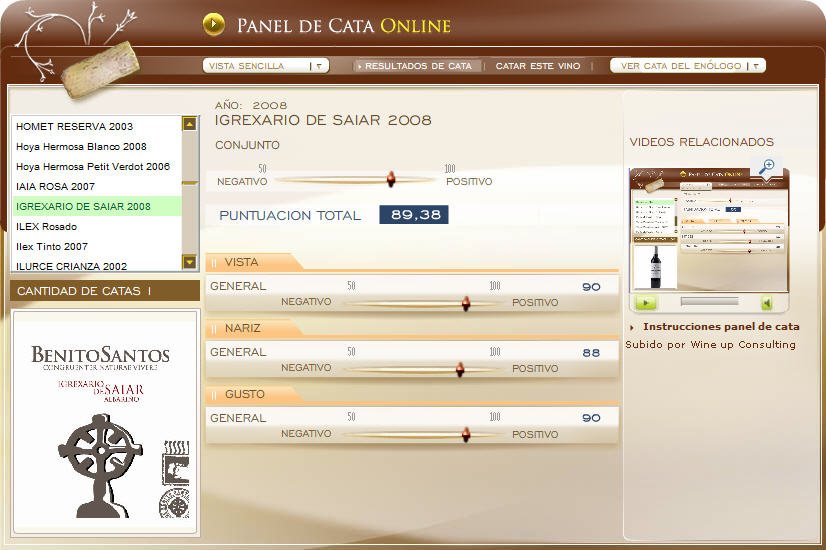This screenshot has width=826, height=550.
Task: Open the Benito Santos wine label image
Action: (x=104, y=421)
